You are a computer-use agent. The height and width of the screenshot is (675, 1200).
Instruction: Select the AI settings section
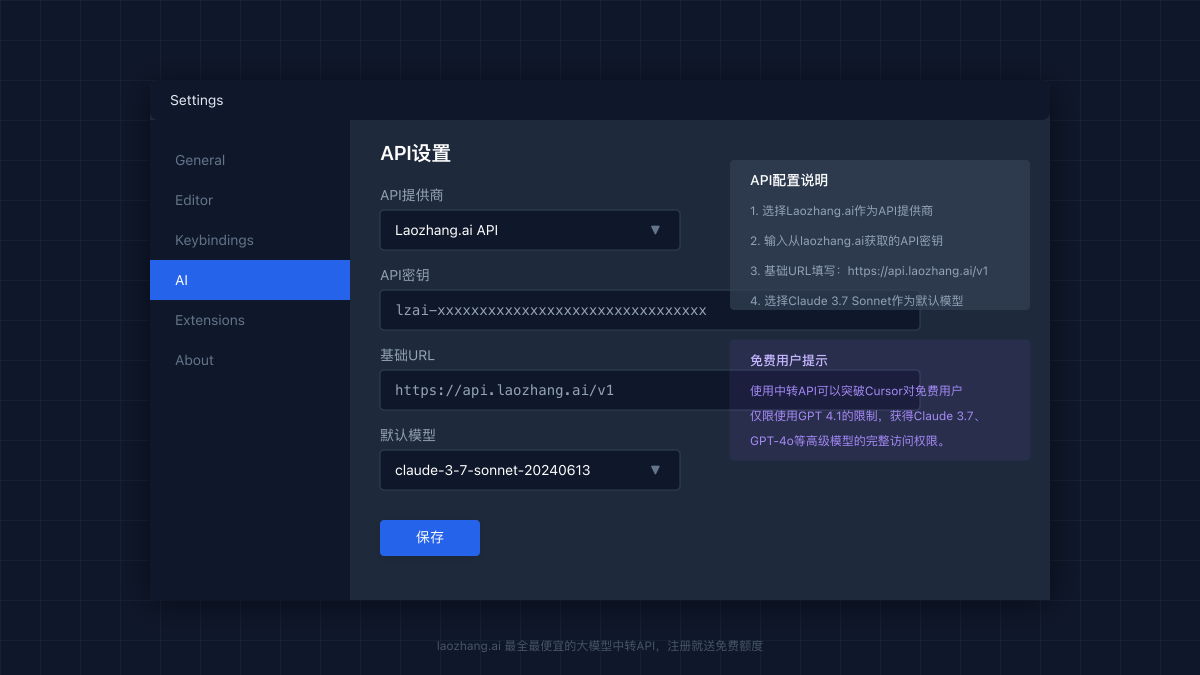(x=250, y=280)
